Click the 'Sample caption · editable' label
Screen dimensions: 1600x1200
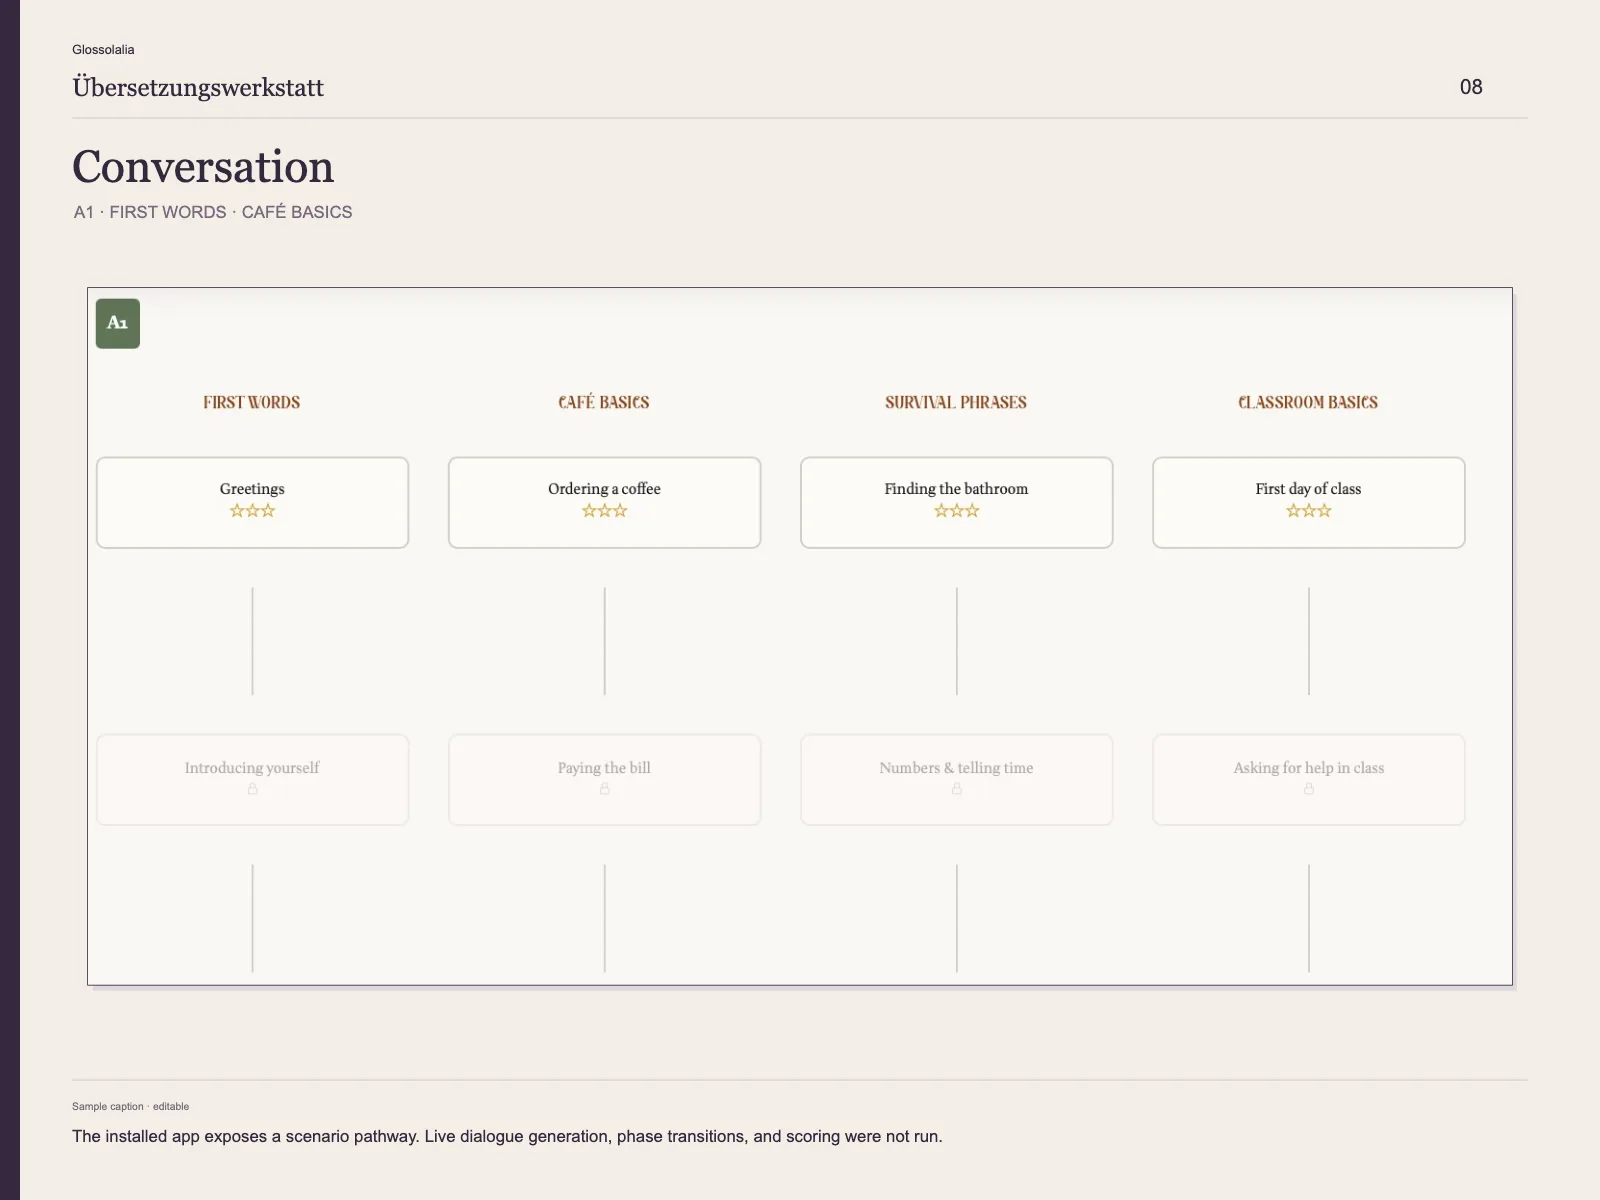tap(130, 1106)
